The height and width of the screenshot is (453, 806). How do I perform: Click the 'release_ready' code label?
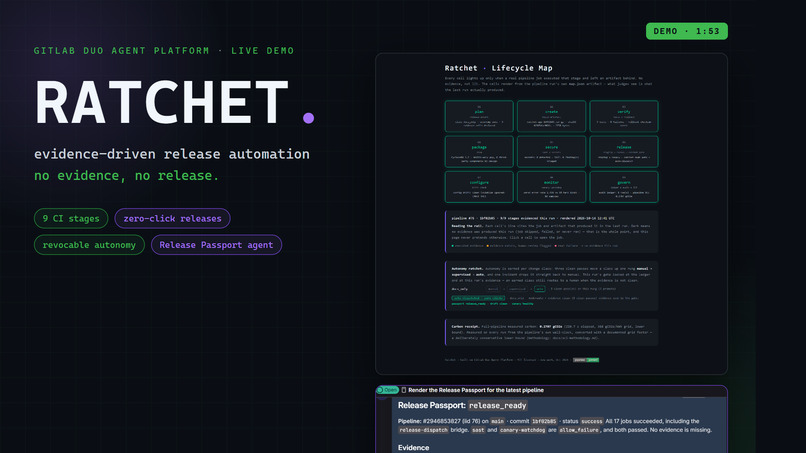(x=498, y=406)
